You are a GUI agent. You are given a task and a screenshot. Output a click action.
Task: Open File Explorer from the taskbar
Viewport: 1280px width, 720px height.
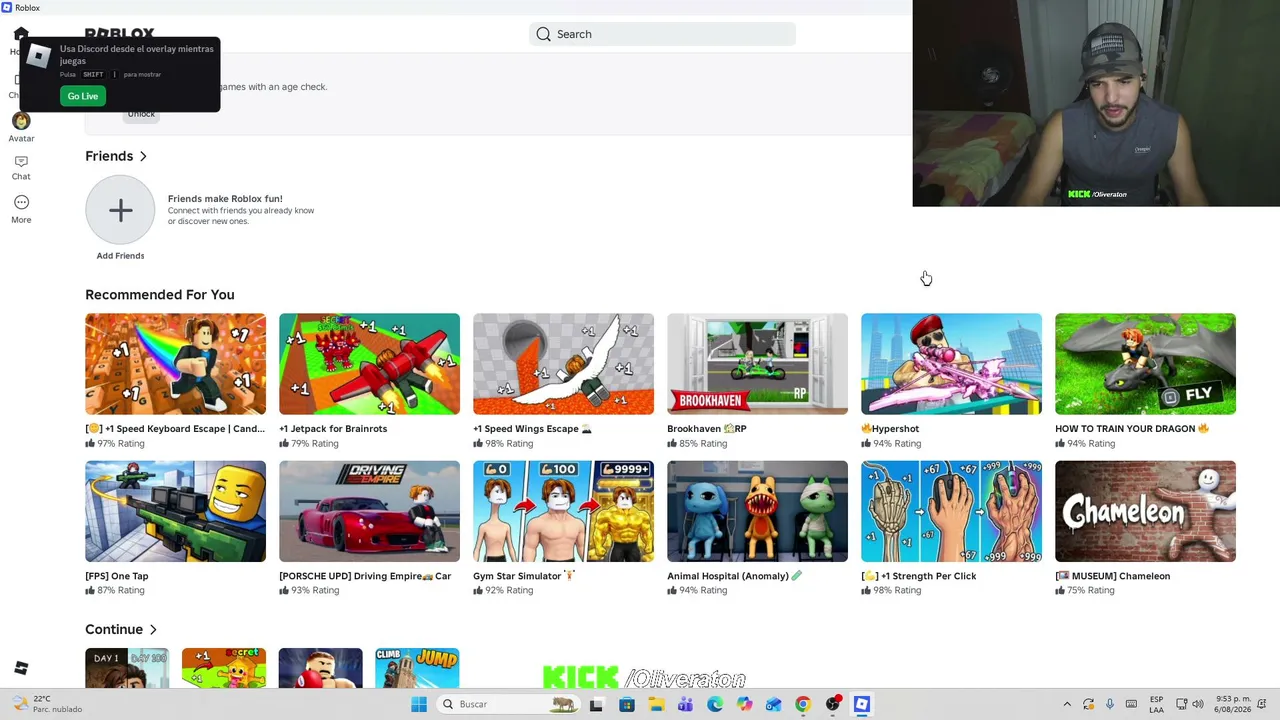656,704
